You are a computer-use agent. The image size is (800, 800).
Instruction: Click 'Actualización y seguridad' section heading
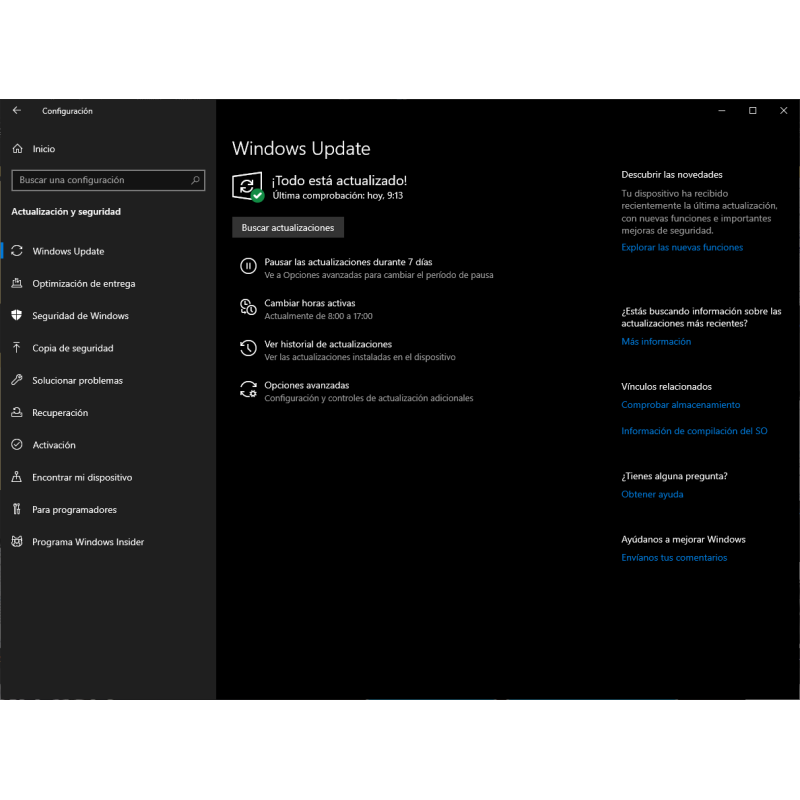pyautogui.click(x=66, y=212)
